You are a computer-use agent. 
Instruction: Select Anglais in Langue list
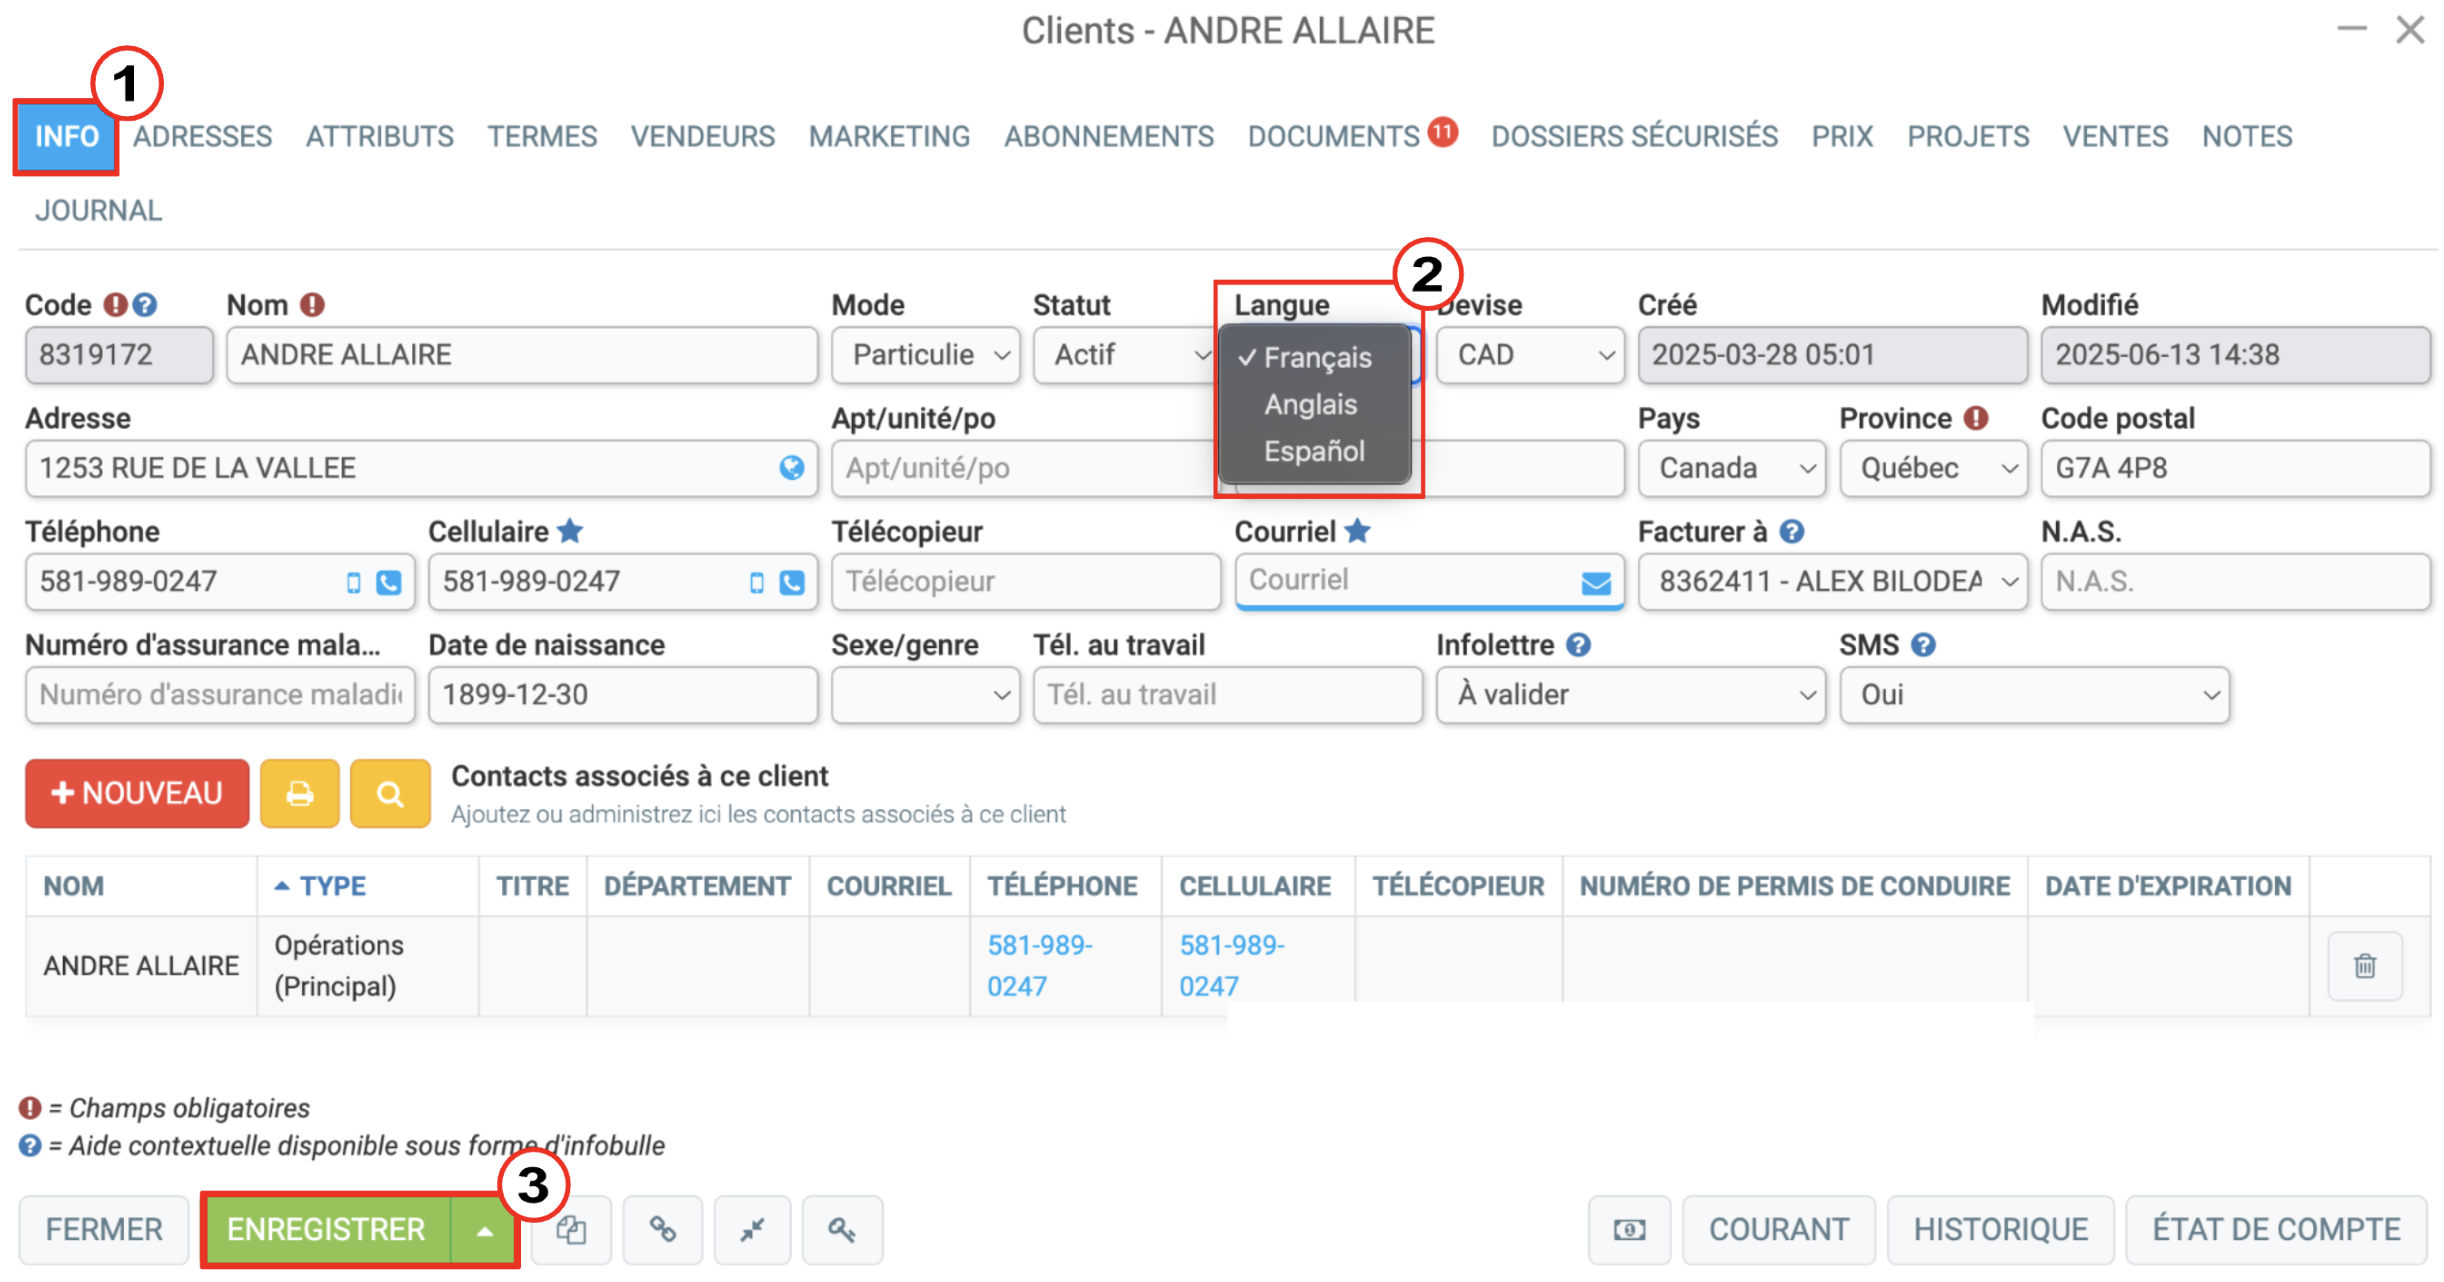1310,405
